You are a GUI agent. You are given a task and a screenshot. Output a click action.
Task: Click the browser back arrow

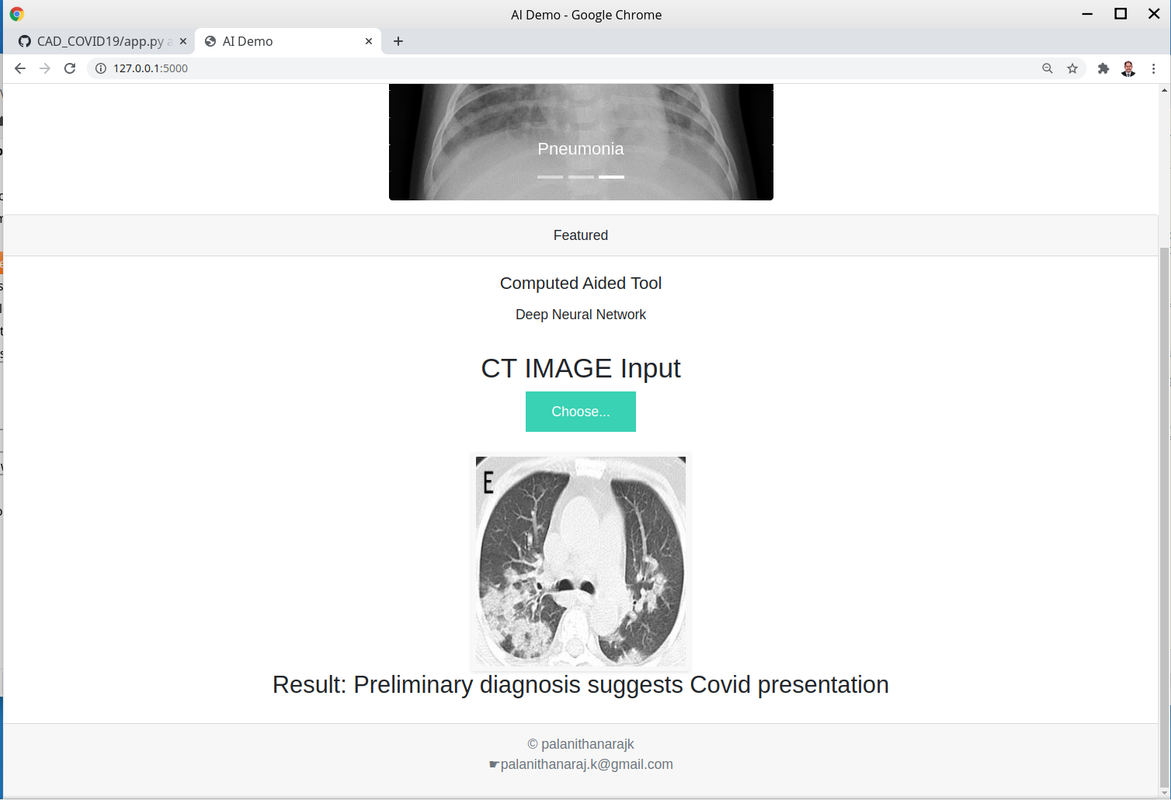point(20,68)
